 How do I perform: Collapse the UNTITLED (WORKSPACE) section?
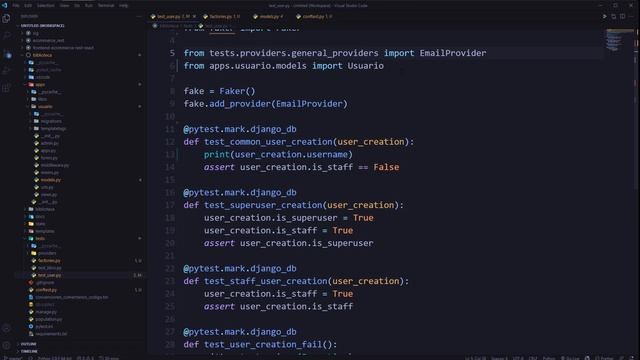tap(41, 26)
